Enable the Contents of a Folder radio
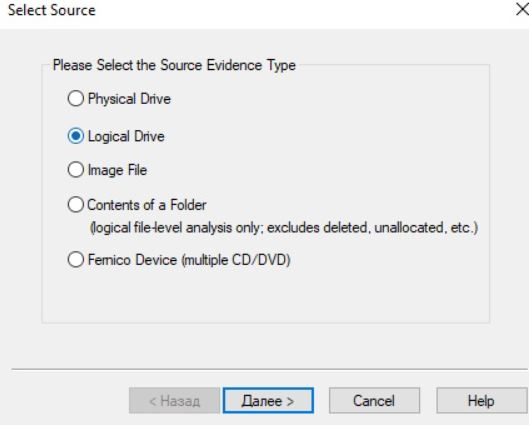The height and width of the screenshot is (425, 529). click(76, 204)
